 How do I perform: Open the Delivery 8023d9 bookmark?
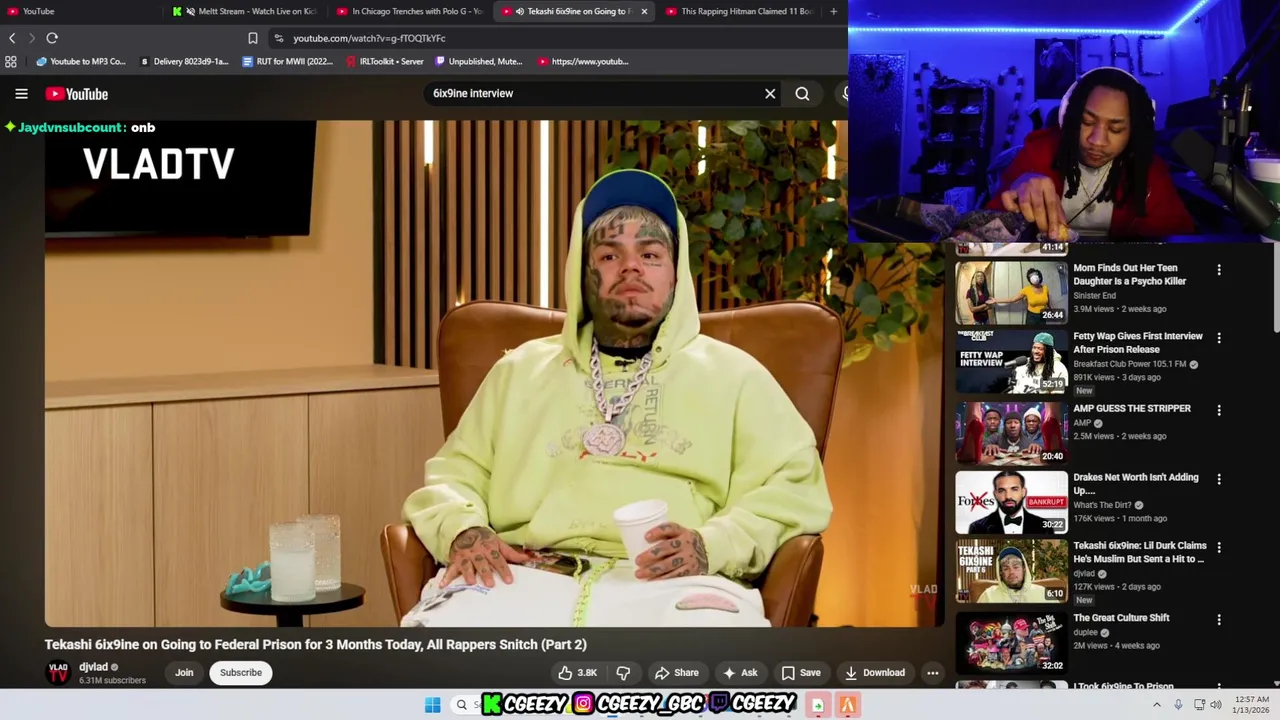(x=184, y=61)
